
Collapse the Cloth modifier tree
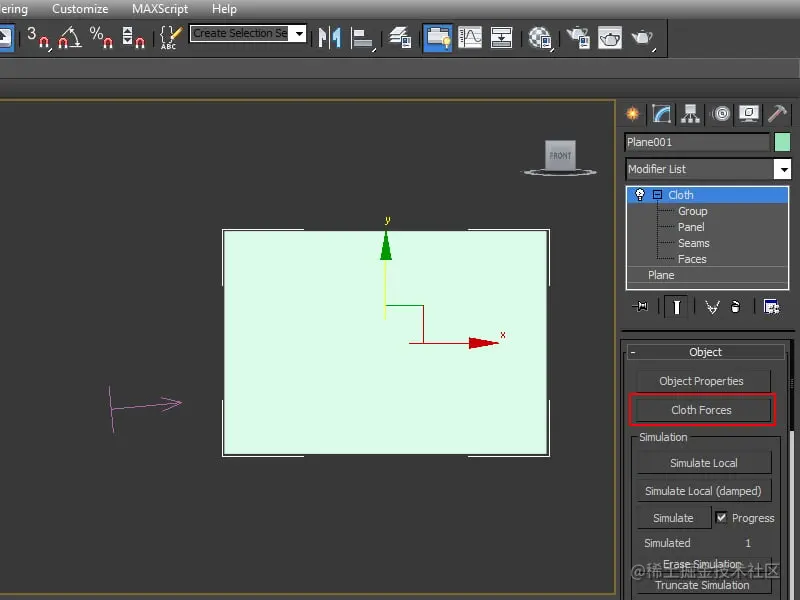pos(658,194)
